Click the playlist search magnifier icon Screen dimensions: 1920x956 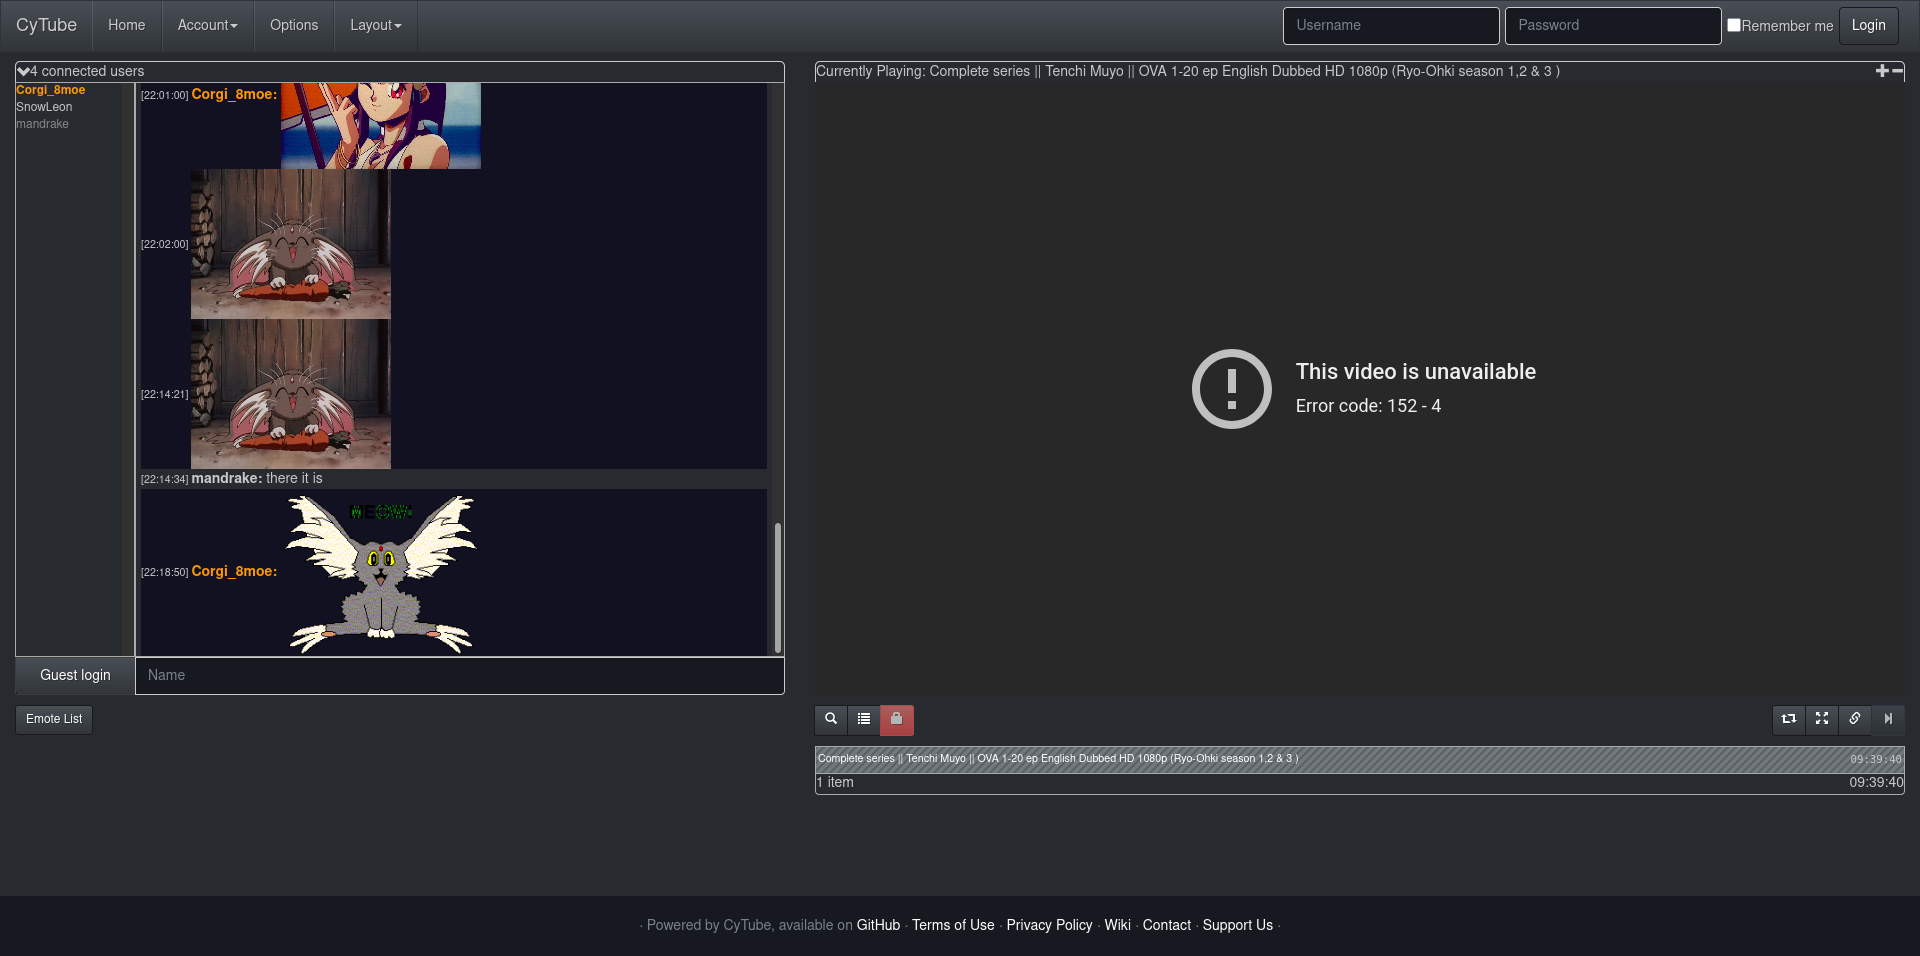[831, 719]
